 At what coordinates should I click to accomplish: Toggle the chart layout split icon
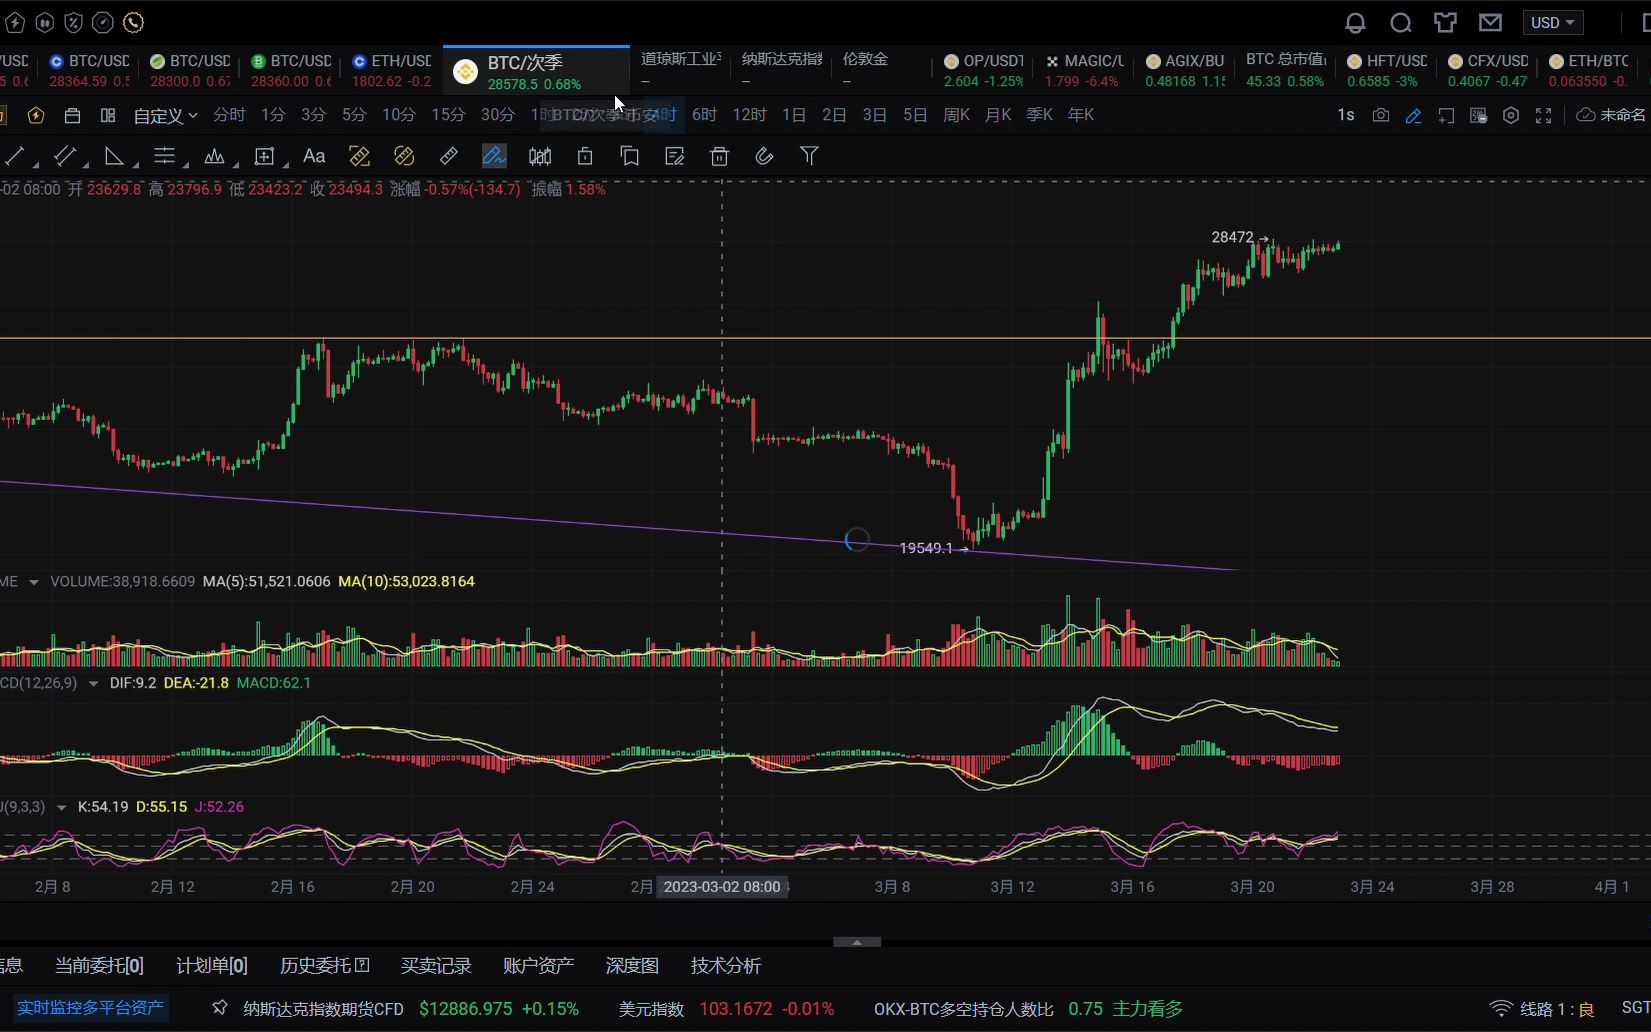click(108, 115)
